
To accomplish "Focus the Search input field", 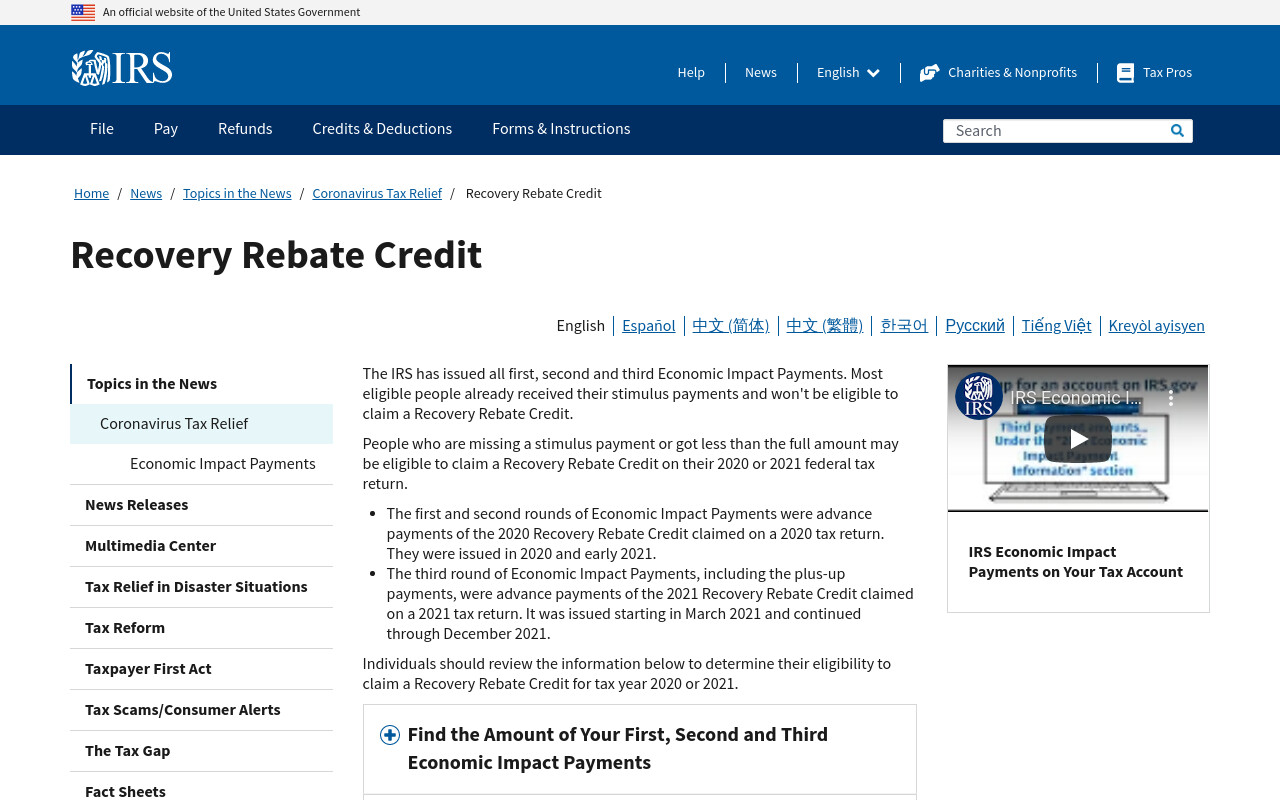I will (1055, 130).
